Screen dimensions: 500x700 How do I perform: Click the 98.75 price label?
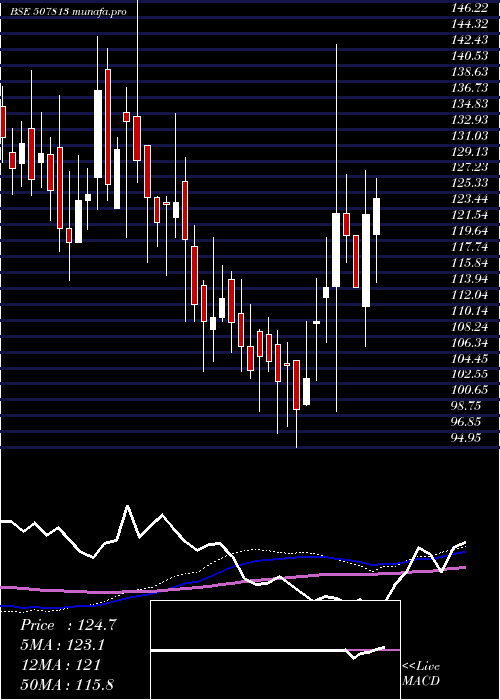467,407
